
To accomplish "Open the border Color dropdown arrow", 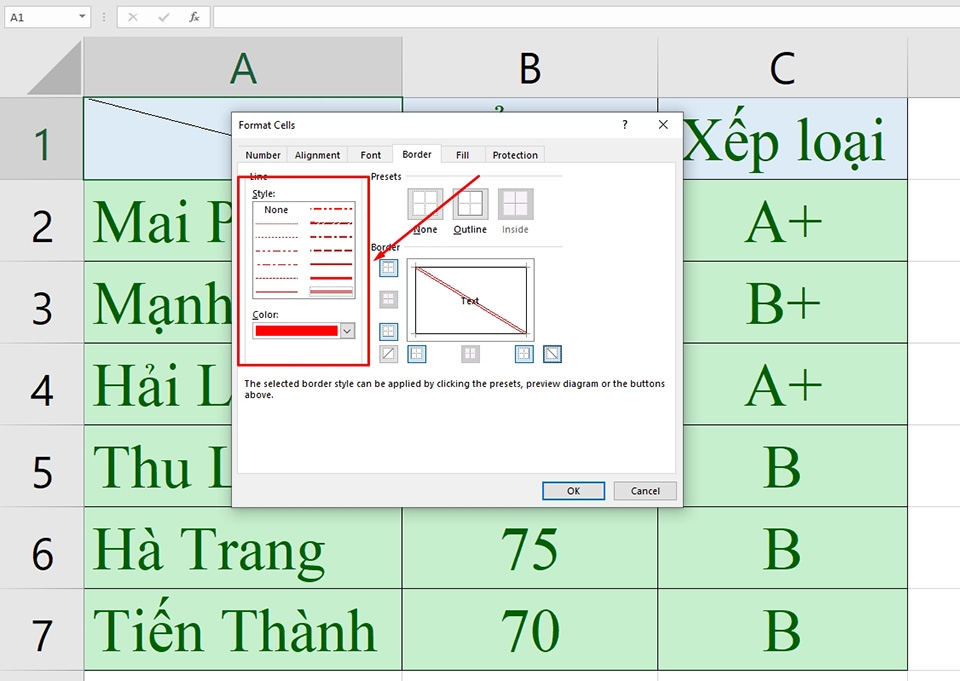I will tap(347, 331).
